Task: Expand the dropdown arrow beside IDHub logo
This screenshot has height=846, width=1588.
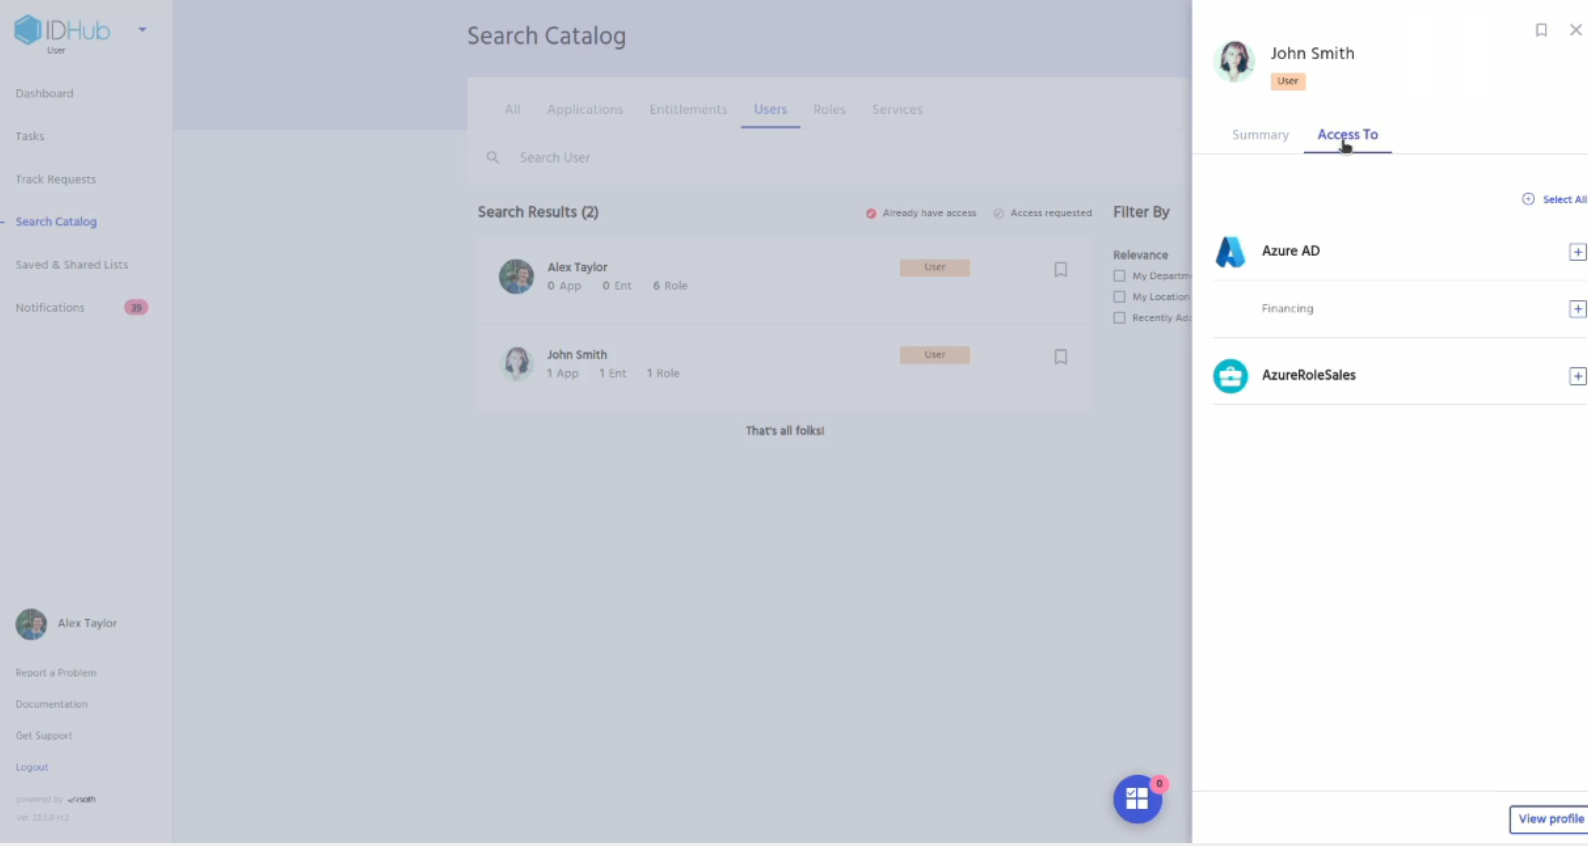Action: pos(142,30)
